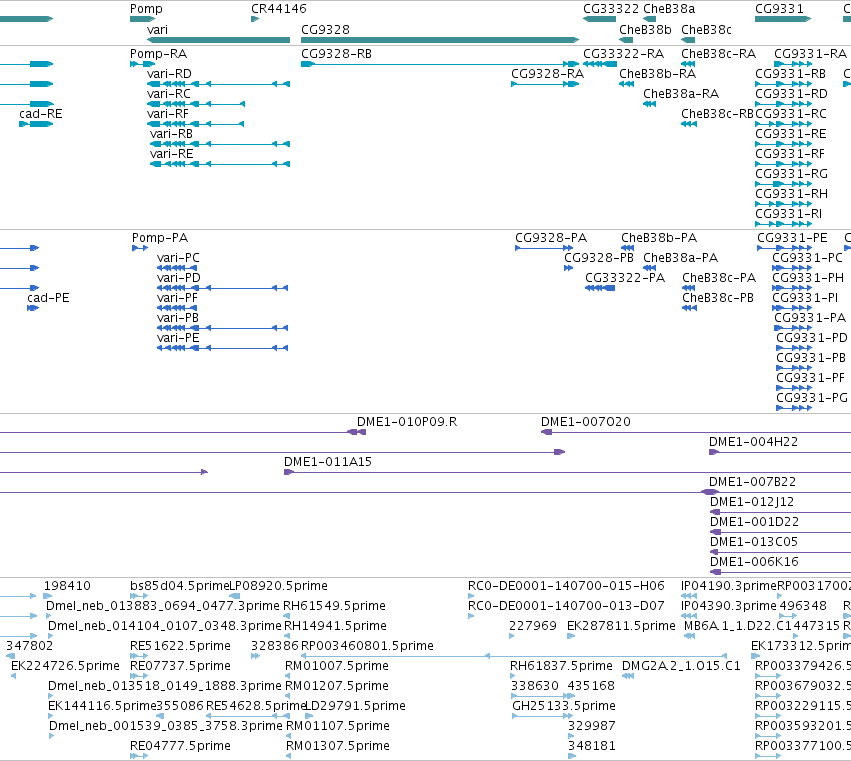The height and width of the screenshot is (761, 851).
Task: Select the vari-PB protein label
Action: pos(177,318)
